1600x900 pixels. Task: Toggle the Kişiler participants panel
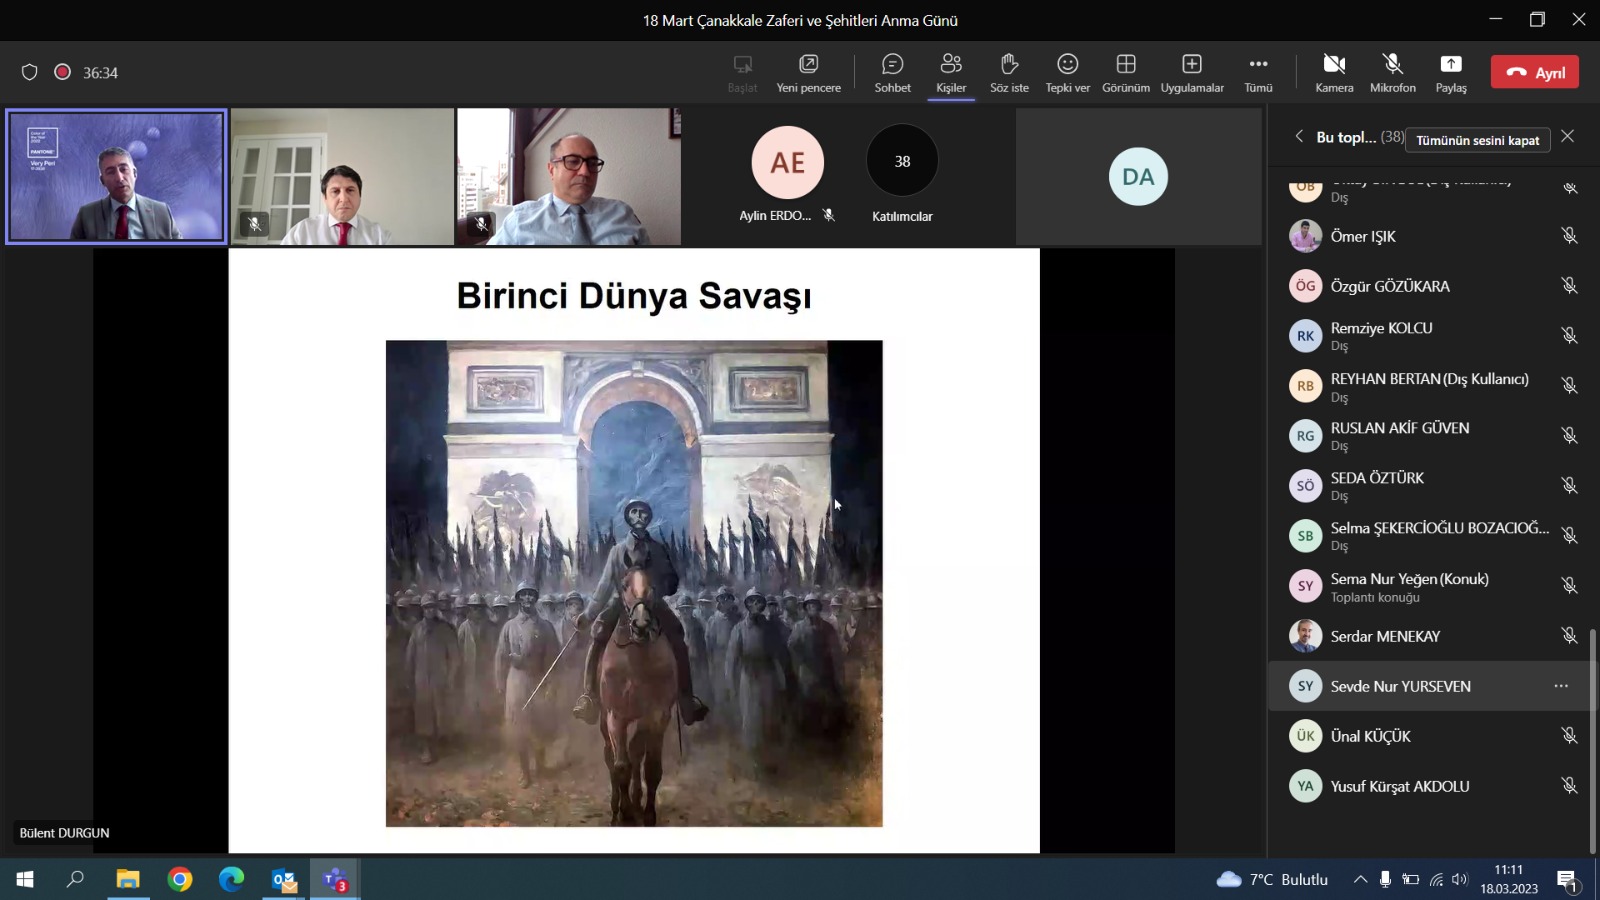951,73
